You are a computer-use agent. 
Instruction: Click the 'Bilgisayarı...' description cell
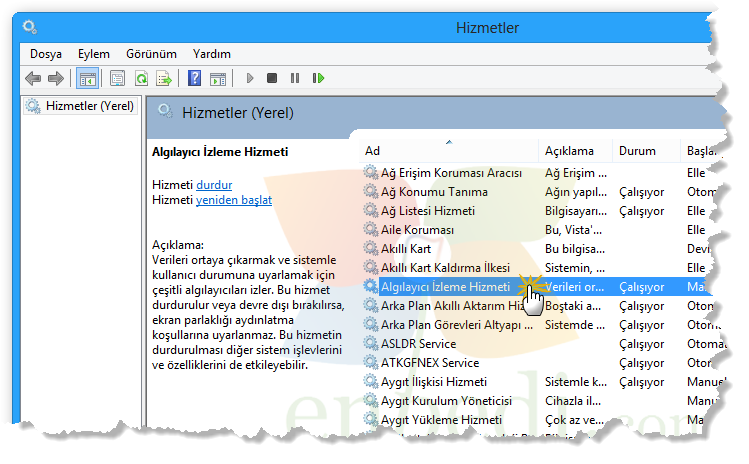(x=576, y=211)
